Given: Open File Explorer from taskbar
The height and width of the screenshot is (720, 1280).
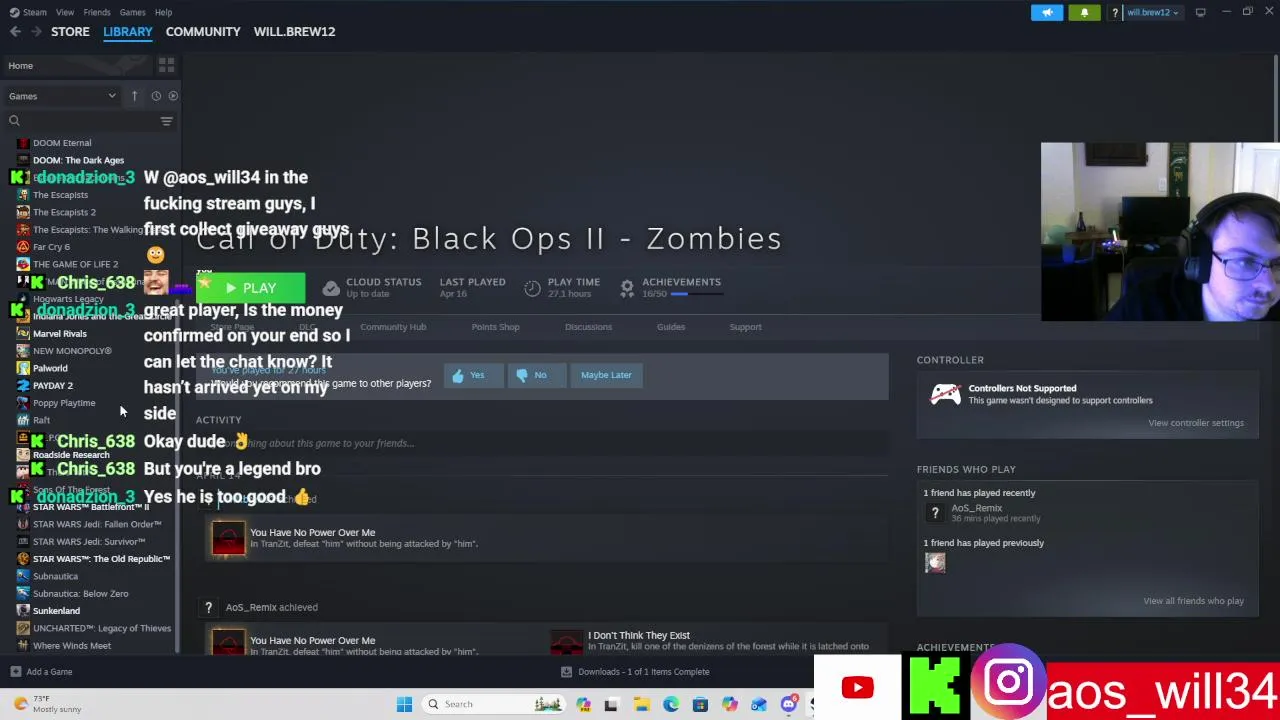Looking at the screenshot, I should [x=642, y=704].
